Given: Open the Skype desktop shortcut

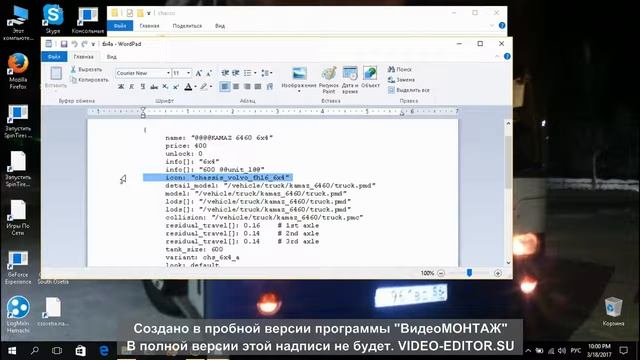Looking at the screenshot, I should [x=53, y=19].
